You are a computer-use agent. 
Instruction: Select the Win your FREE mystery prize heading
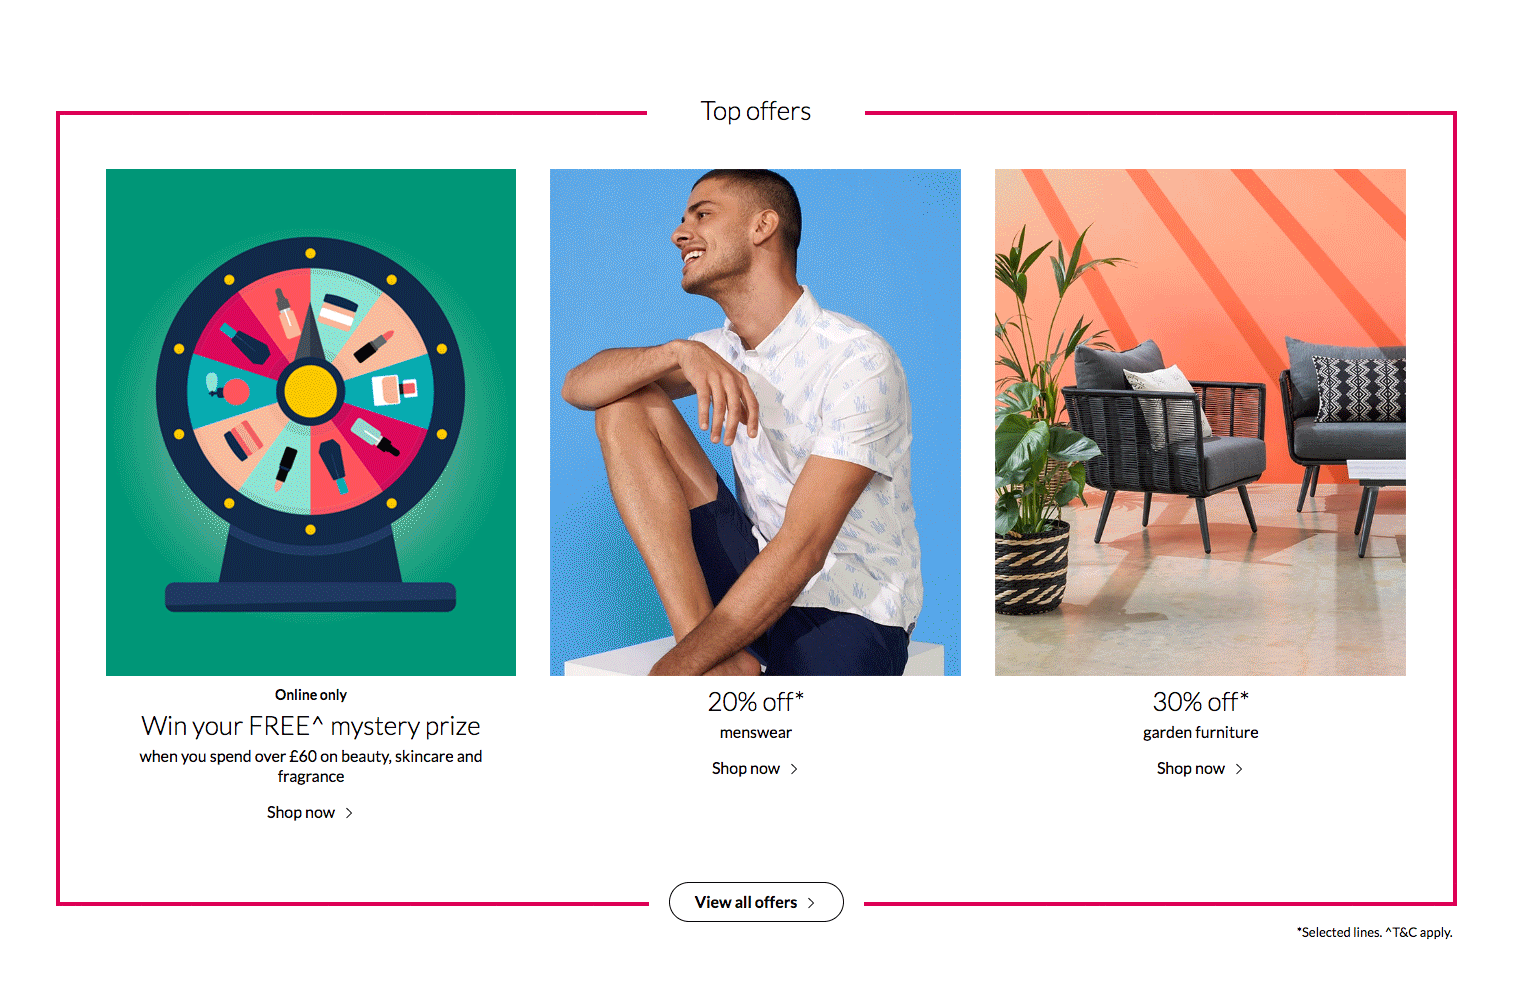coord(311,726)
